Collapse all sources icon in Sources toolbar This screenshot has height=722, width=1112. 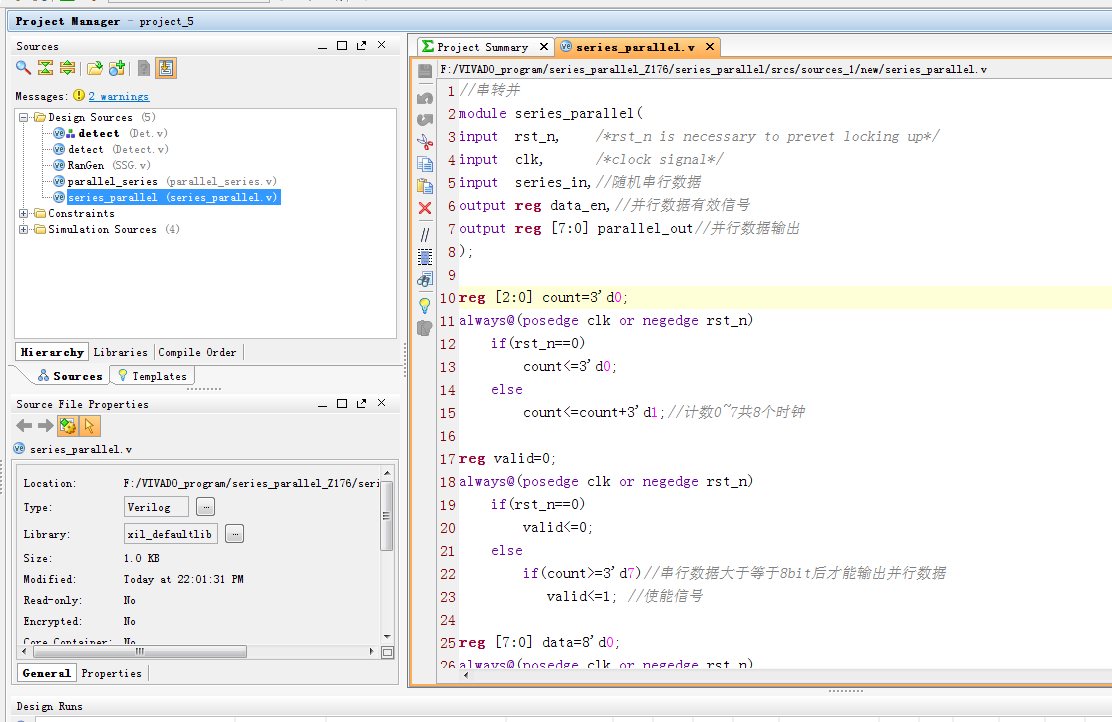(45, 68)
